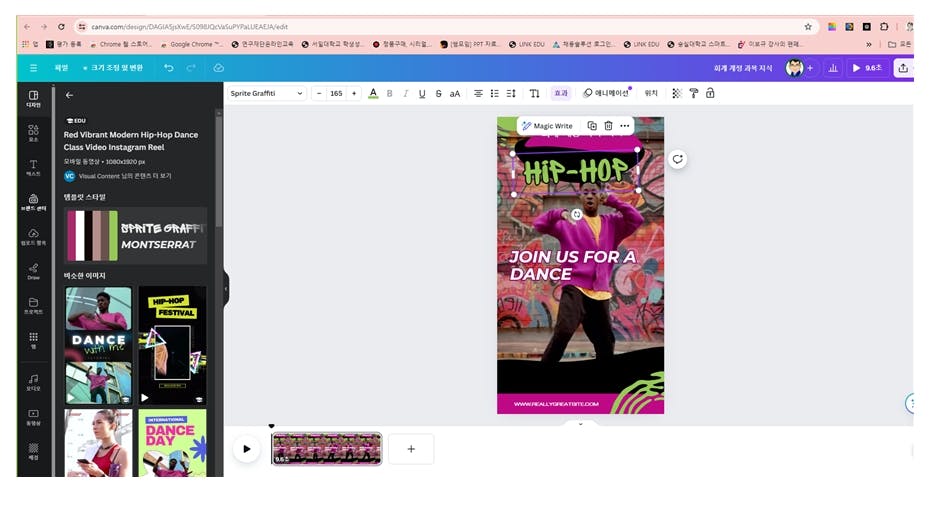Select the HIP-HOP text on canvas
The width and height of the screenshot is (933, 505).
coord(575,171)
